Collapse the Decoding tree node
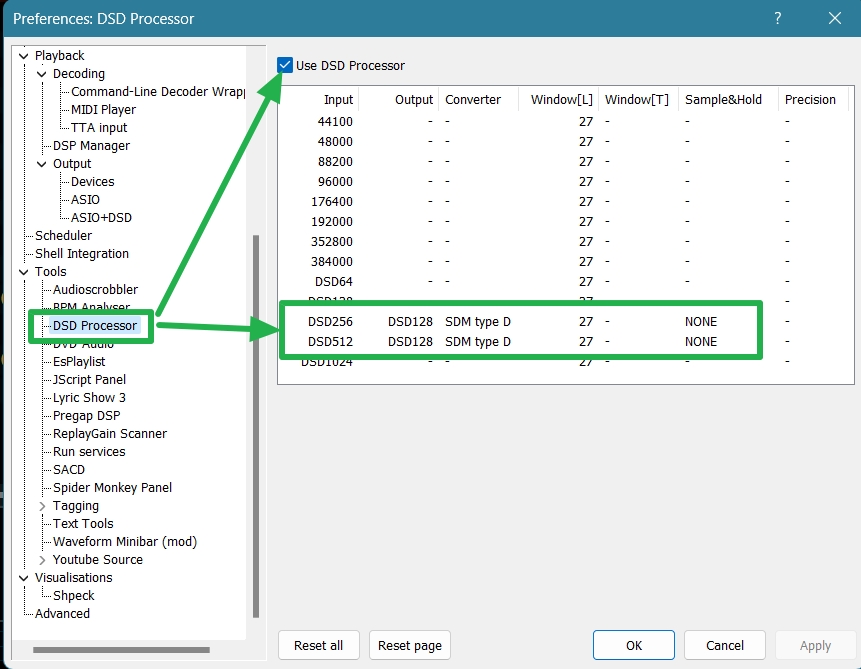The height and width of the screenshot is (669, 861). pyautogui.click(x=42, y=74)
